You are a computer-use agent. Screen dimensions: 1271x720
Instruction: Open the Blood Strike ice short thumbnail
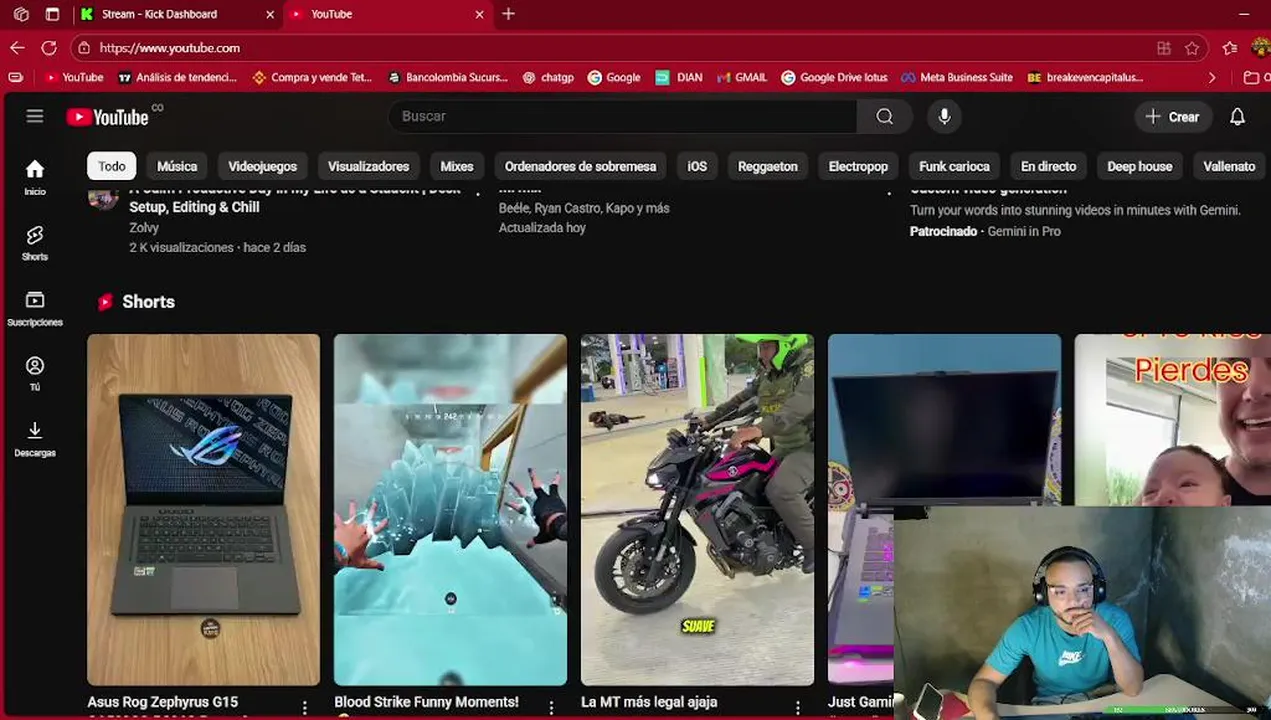point(450,510)
